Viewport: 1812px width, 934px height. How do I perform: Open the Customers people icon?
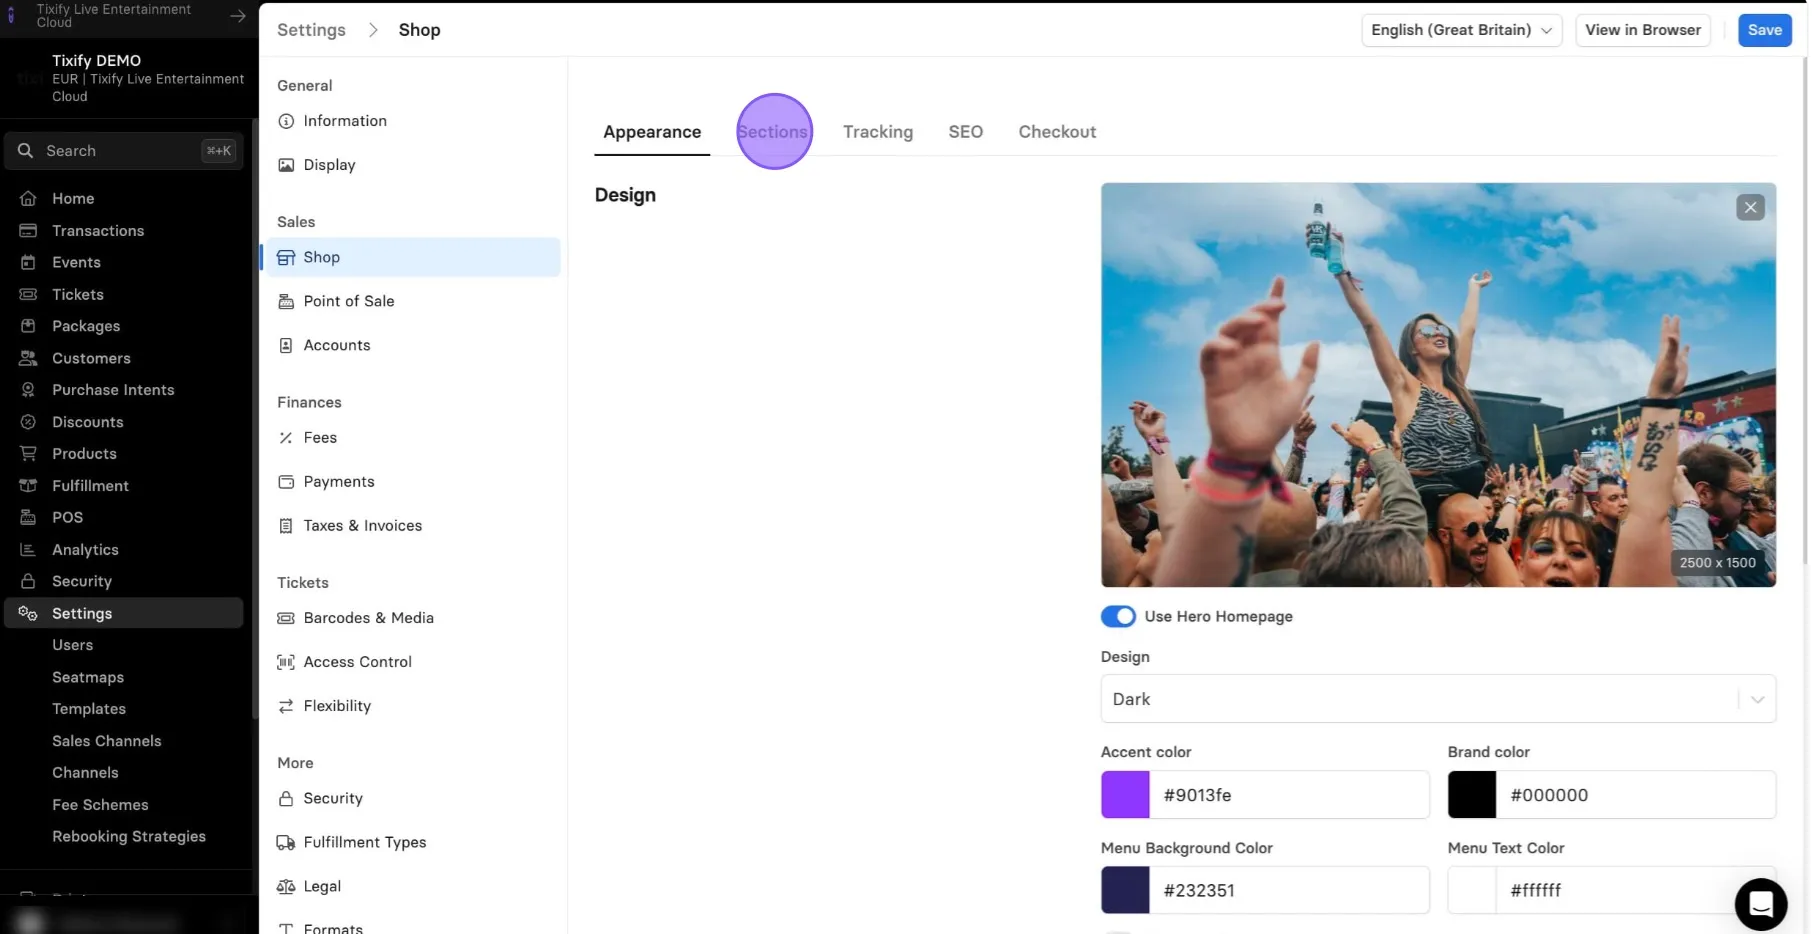pos(28,358)
